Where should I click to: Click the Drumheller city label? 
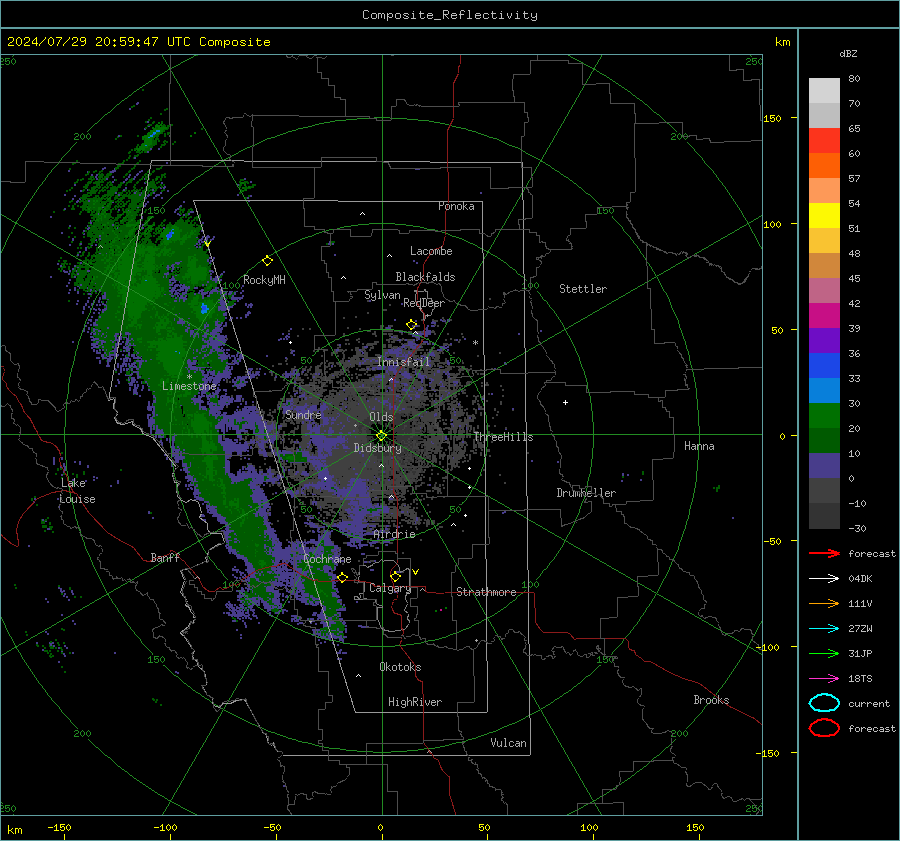coord(586,493)
